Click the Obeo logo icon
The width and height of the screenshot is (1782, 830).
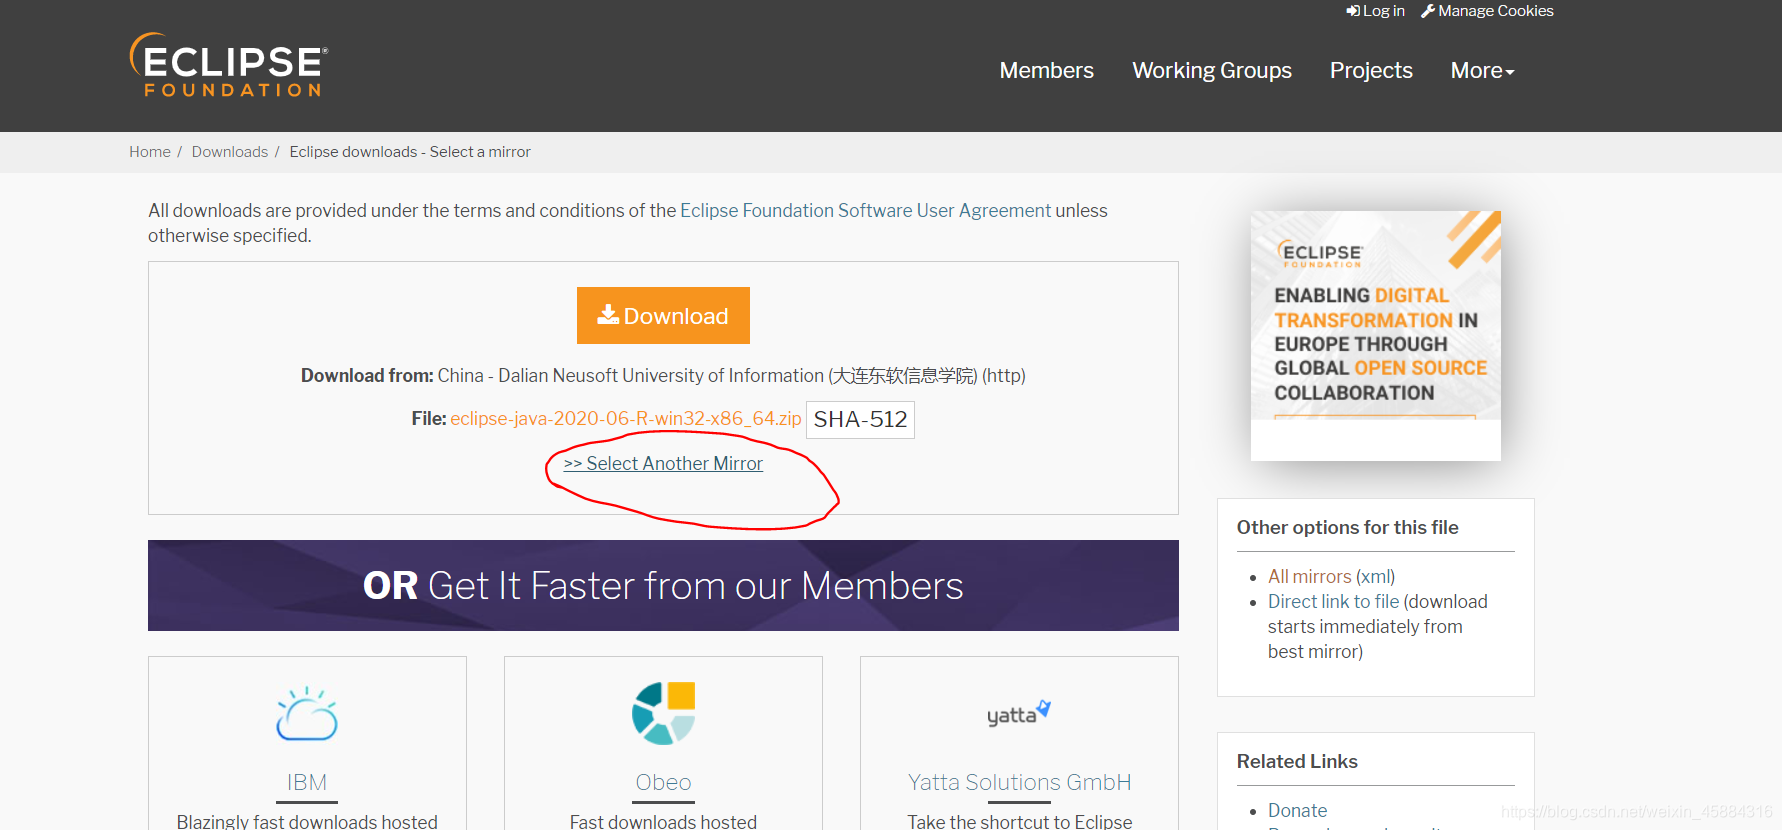pyautogui.click(x=663, y=713)
